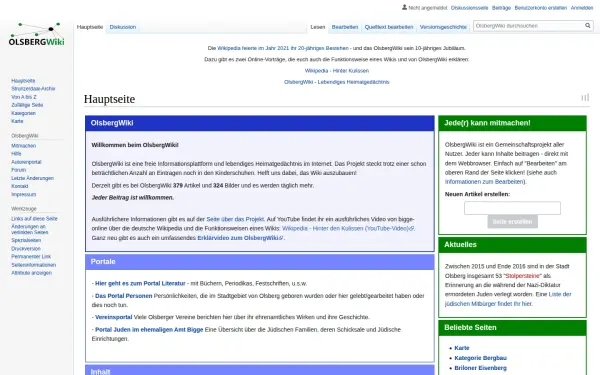Screen dimensions: 600x375
Task: Open the Kontakt sidebar link
Action: 20,186
